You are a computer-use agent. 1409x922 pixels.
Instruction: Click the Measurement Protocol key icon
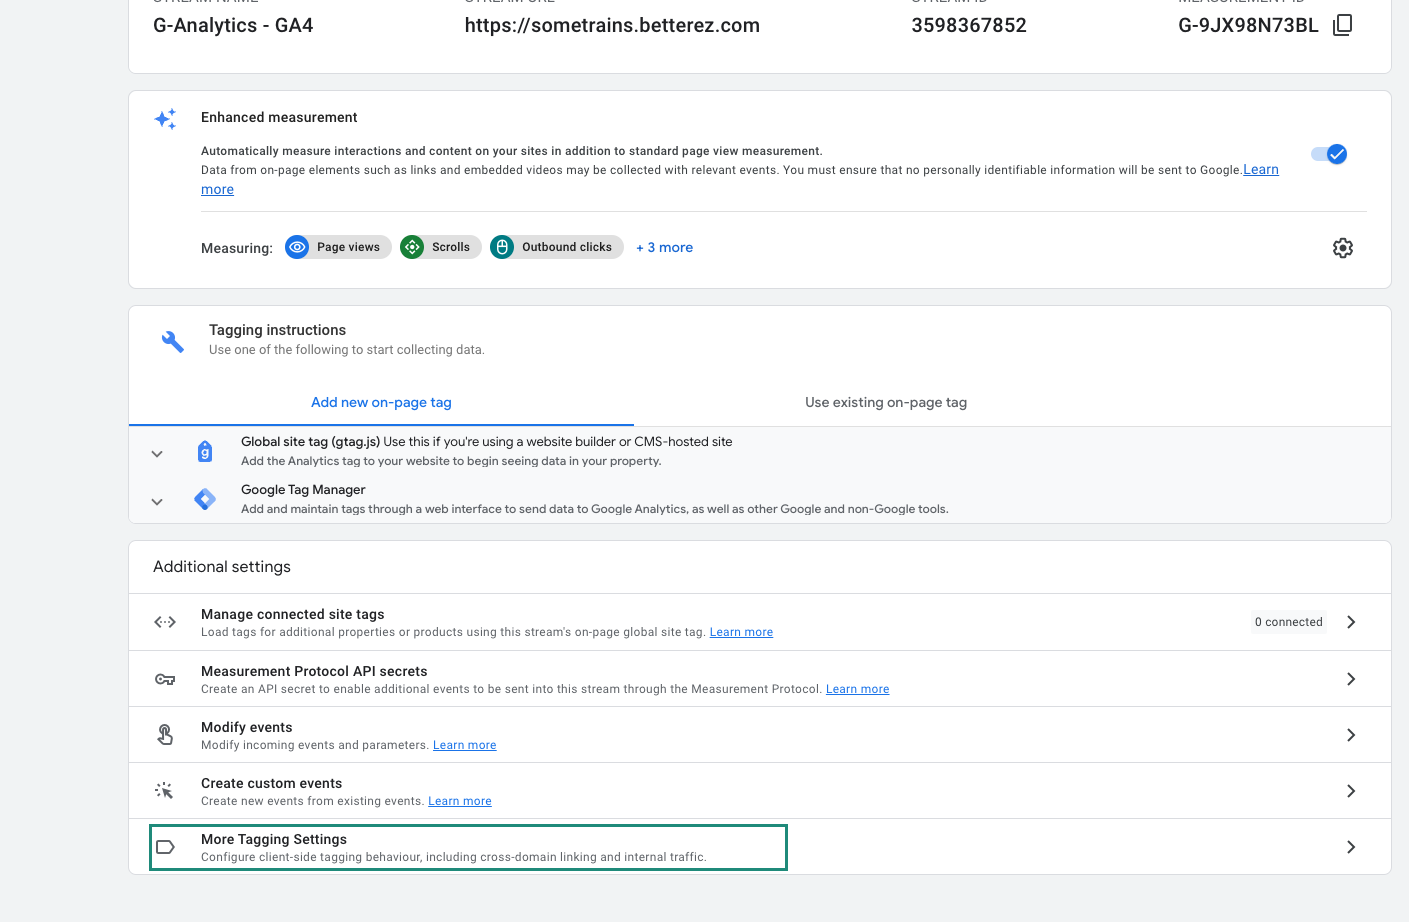click(x=165, y=680)
